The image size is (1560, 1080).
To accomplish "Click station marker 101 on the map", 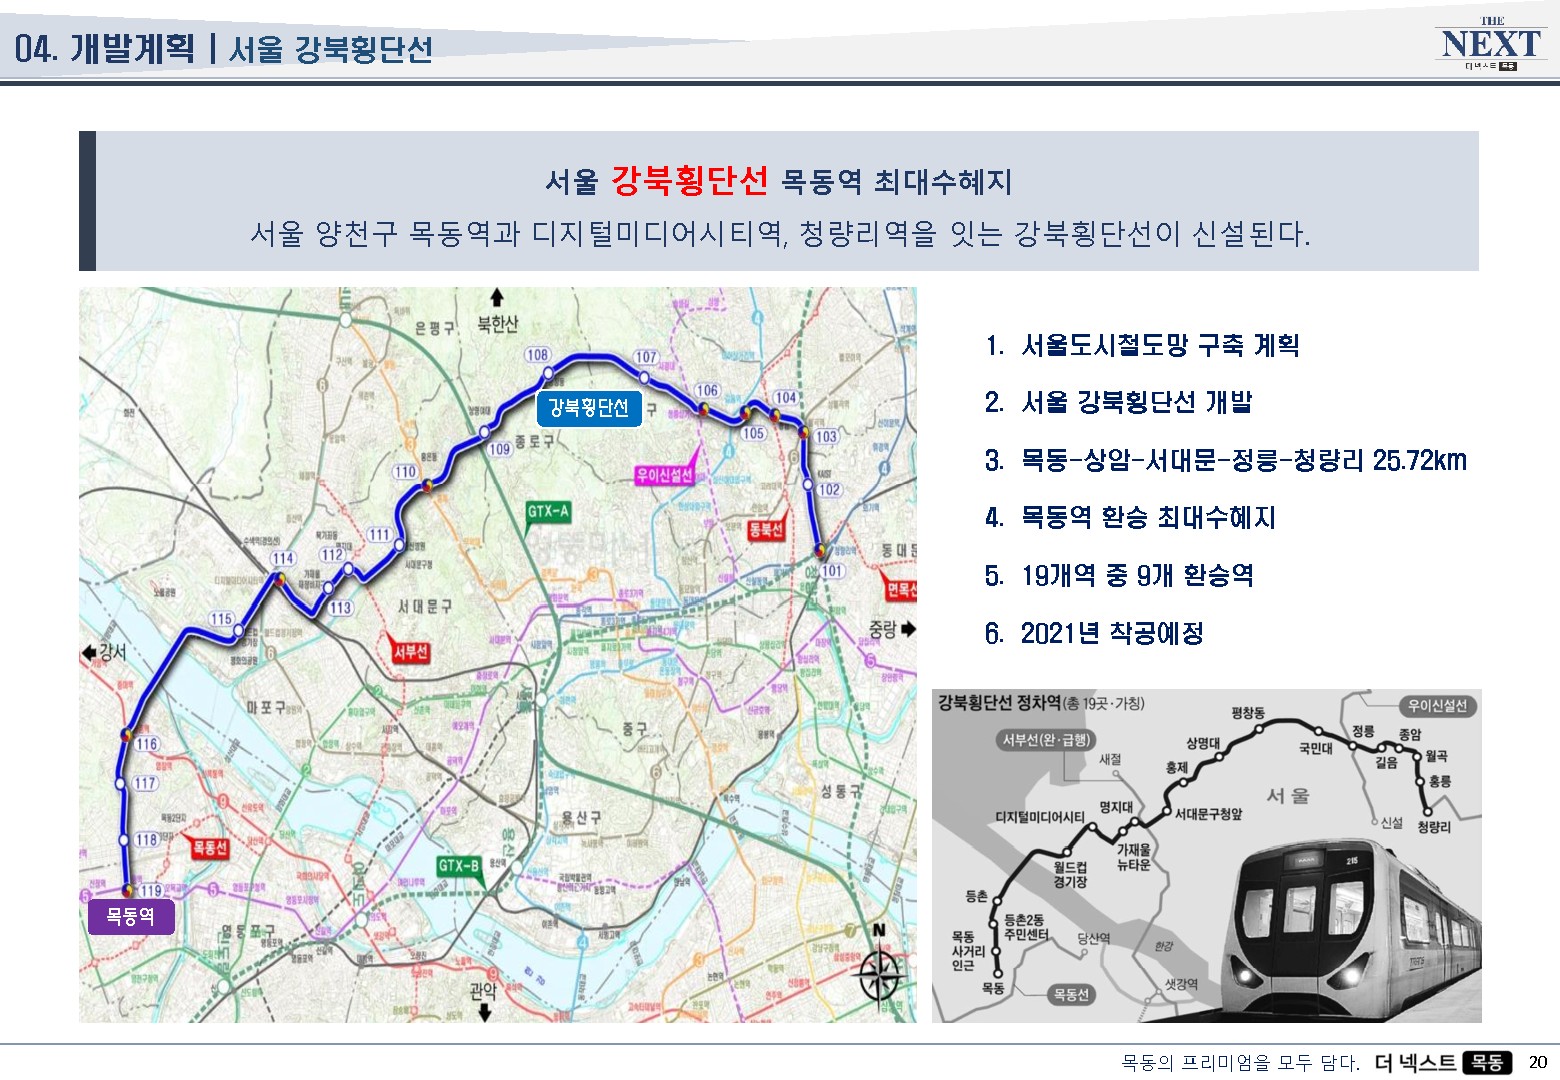I will 832,571.
